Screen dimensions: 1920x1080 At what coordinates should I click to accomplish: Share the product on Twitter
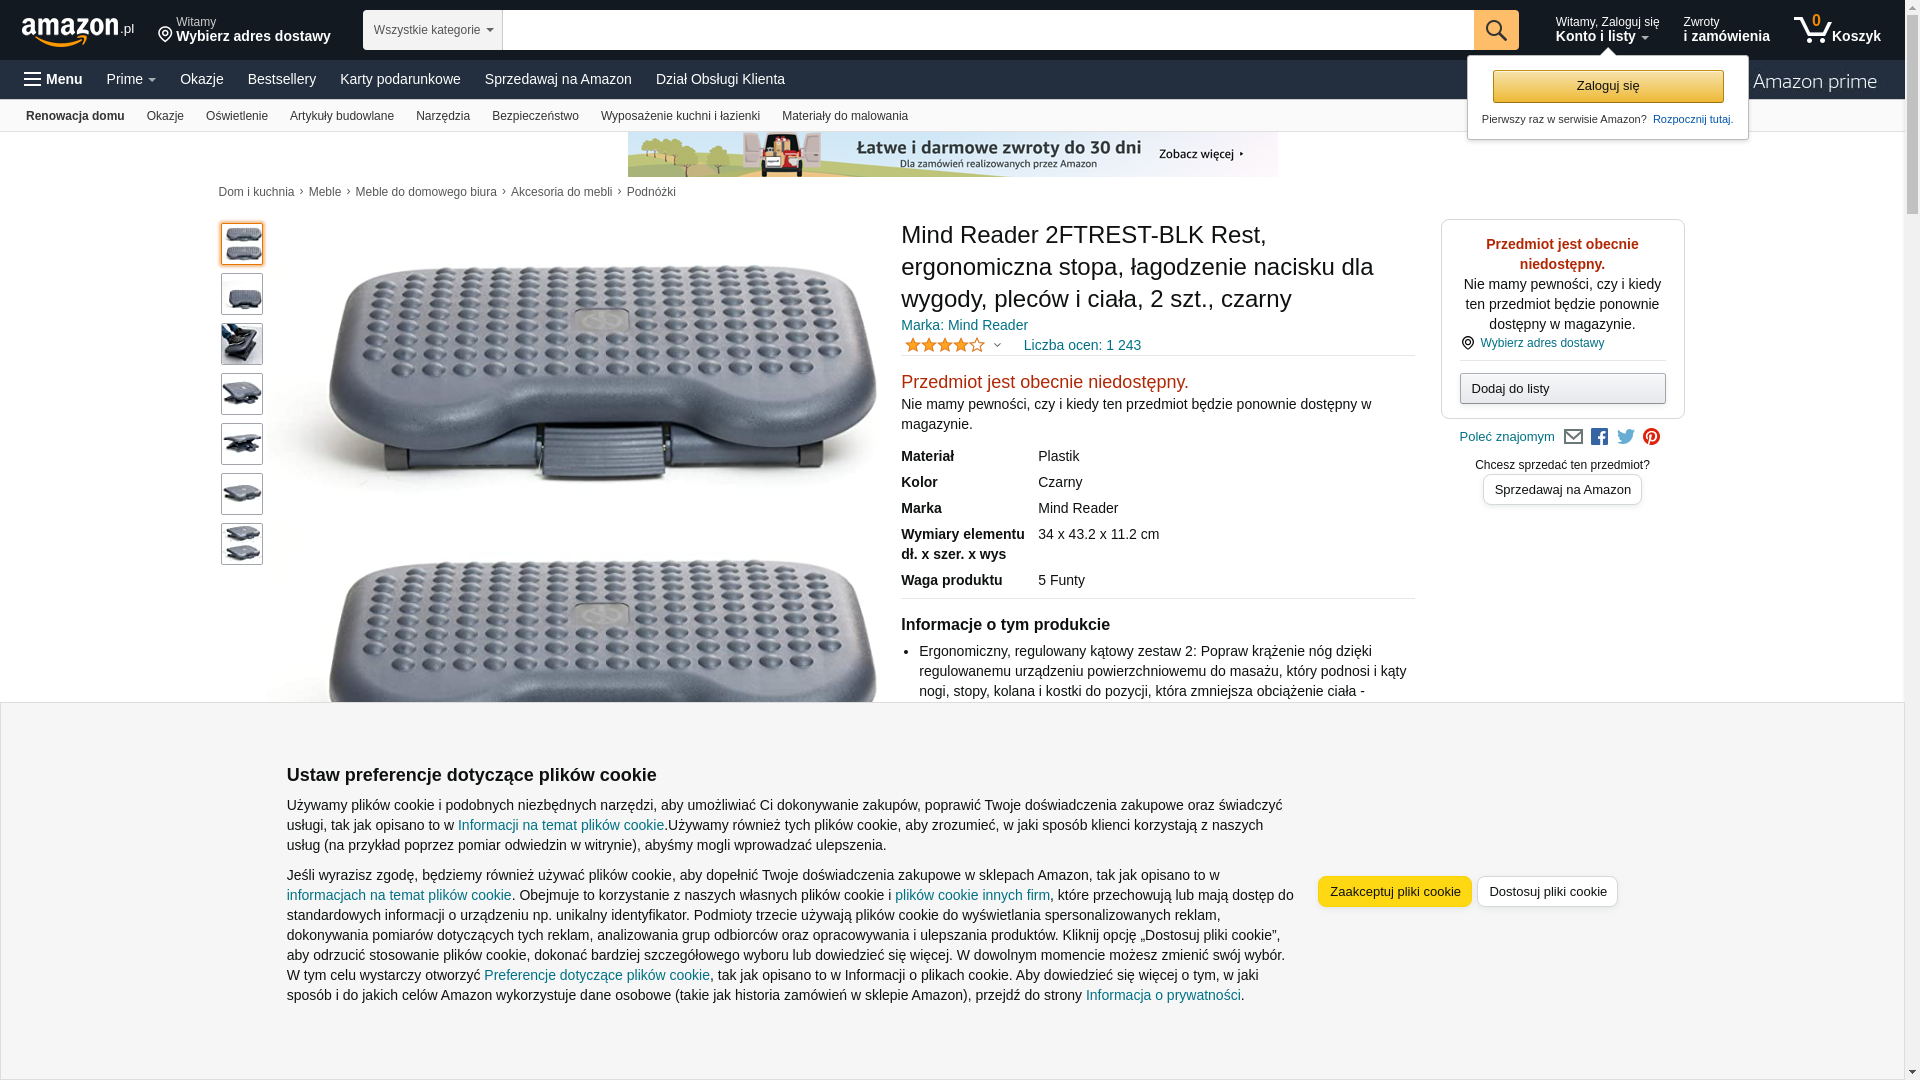(x=1625, y=437)
